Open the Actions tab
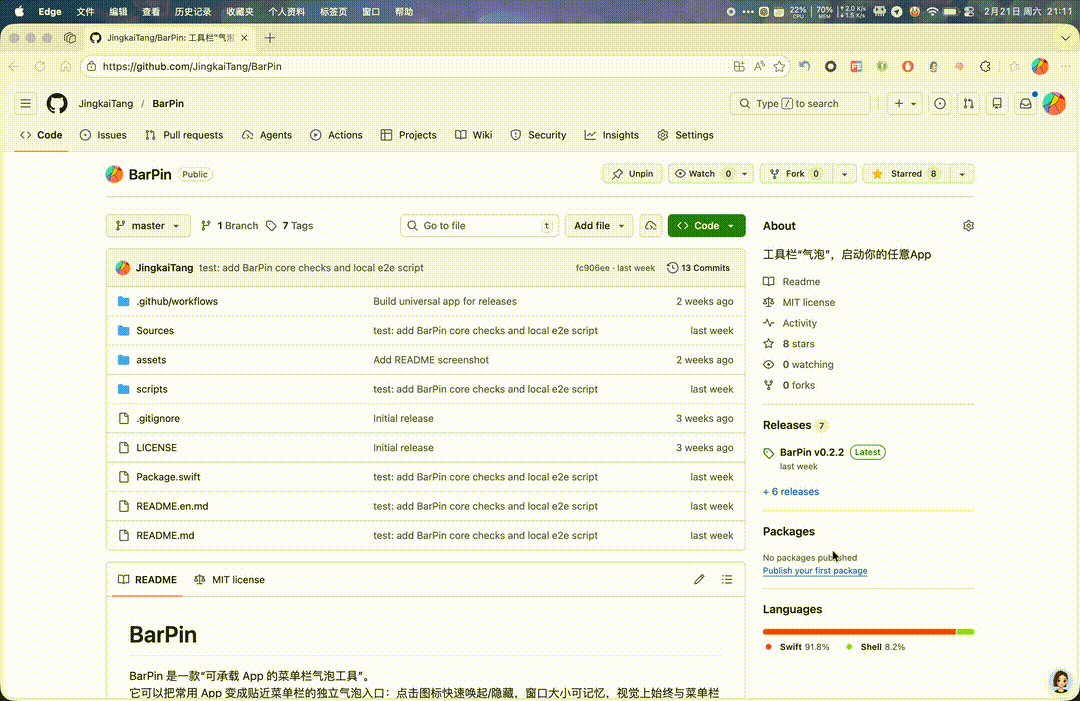 coord(336,136)
